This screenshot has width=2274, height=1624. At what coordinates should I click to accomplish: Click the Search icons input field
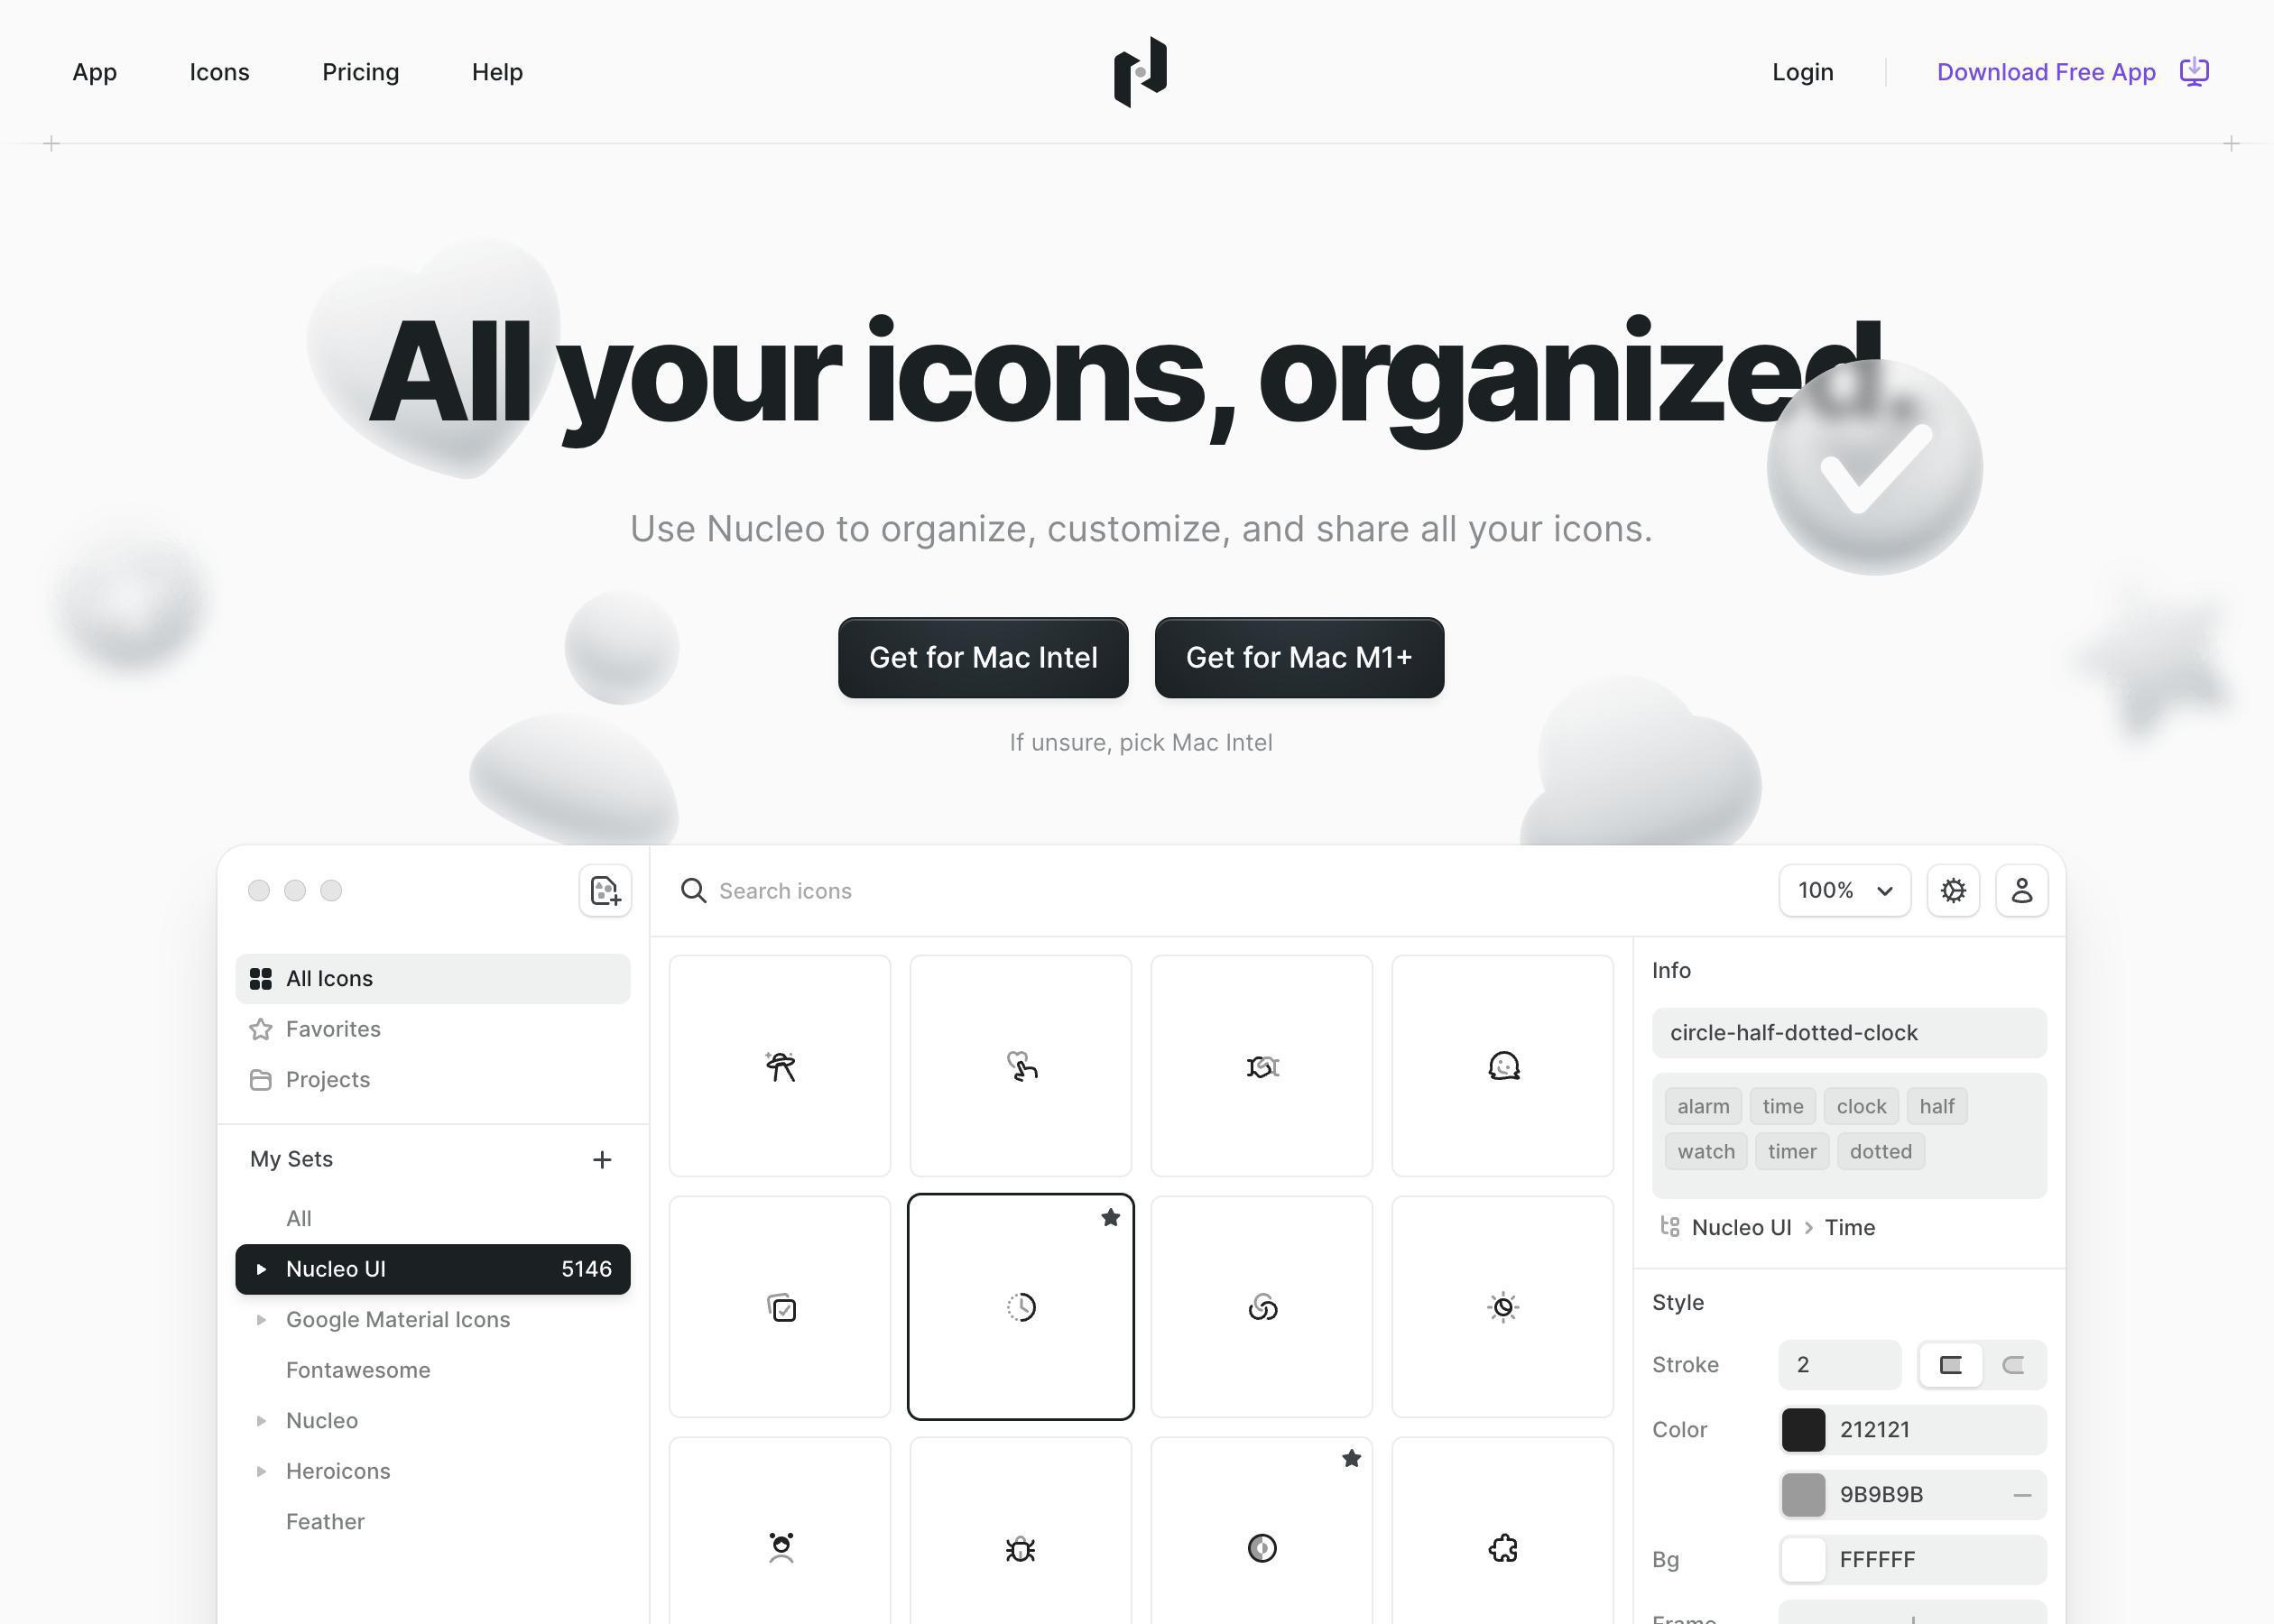tap(1226, 890)
